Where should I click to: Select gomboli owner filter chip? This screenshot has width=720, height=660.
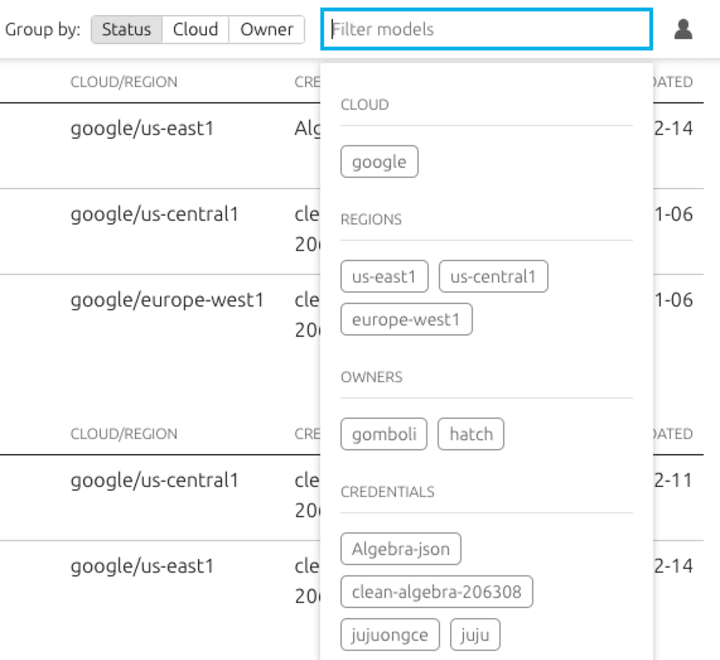(385, 434)
